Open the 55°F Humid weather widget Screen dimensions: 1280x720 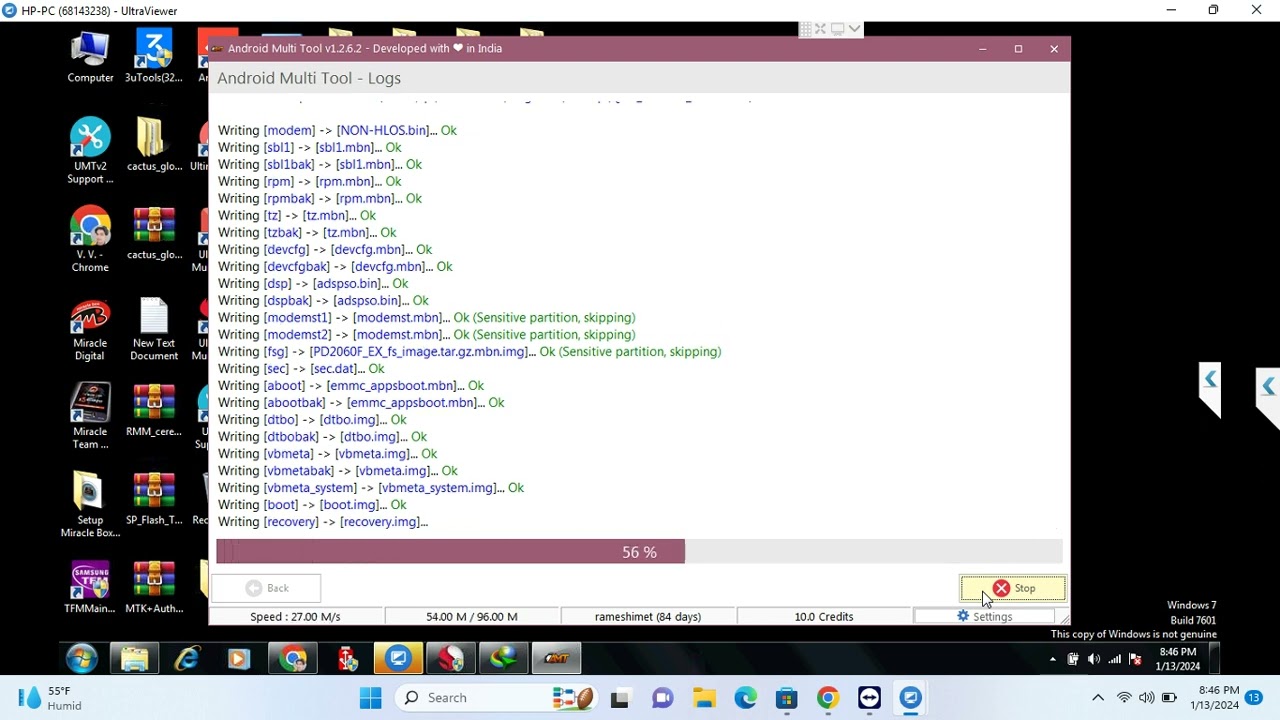click(x=50, y=698)
